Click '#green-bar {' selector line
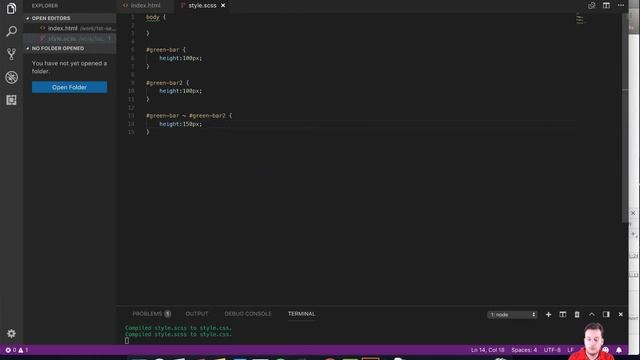 [x=166, y=49]
